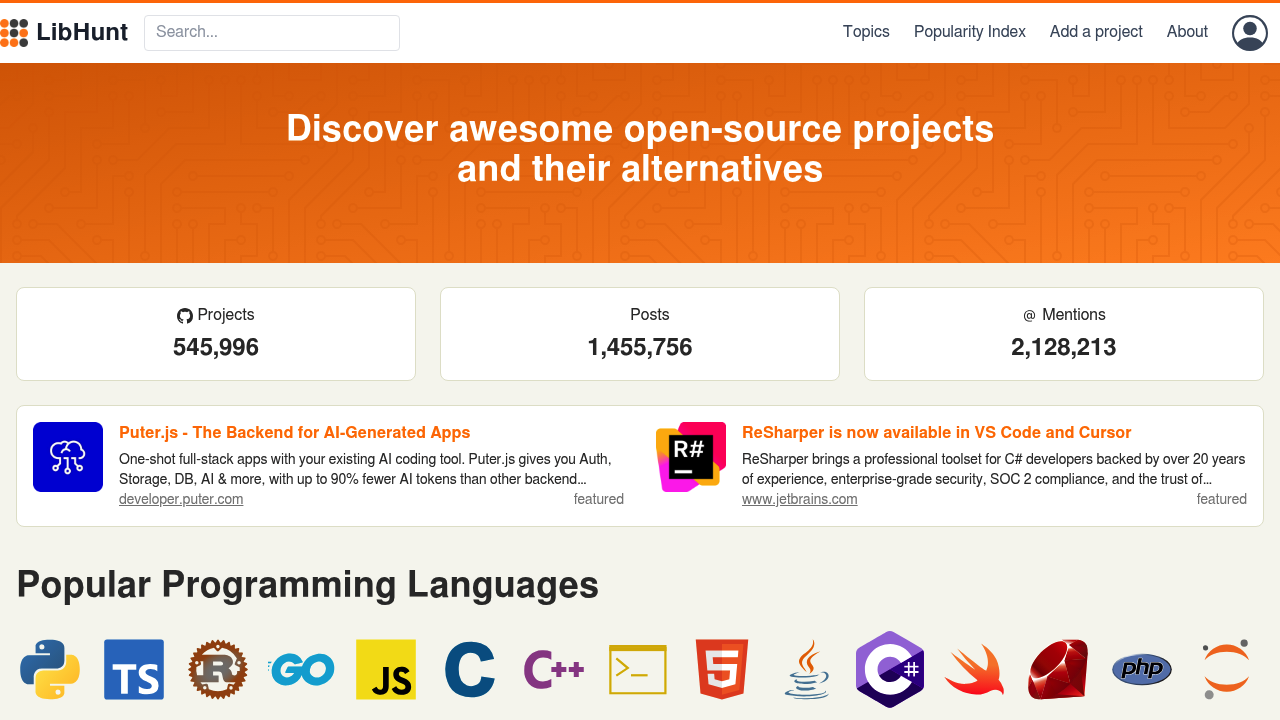1280x720 pixels.
Task: Focus the Search input field
Action: (272, 32)
